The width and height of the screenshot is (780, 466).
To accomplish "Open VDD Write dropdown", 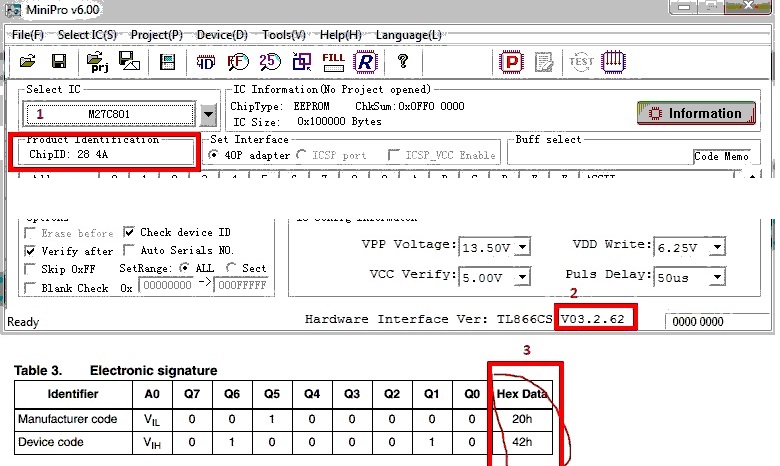I will click(717, 247).
